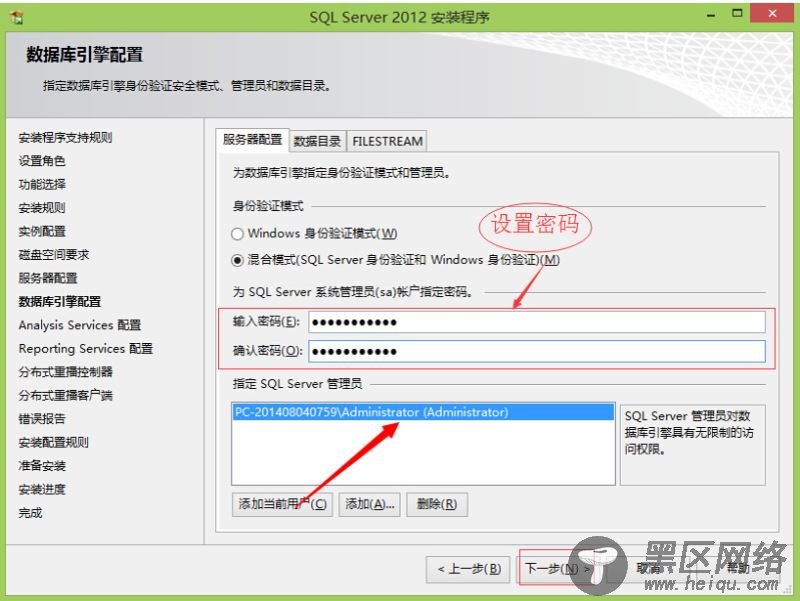Click 安装程序支持规则 step in sidebar
Screen dimensions: 800x601
pos(65,137)
